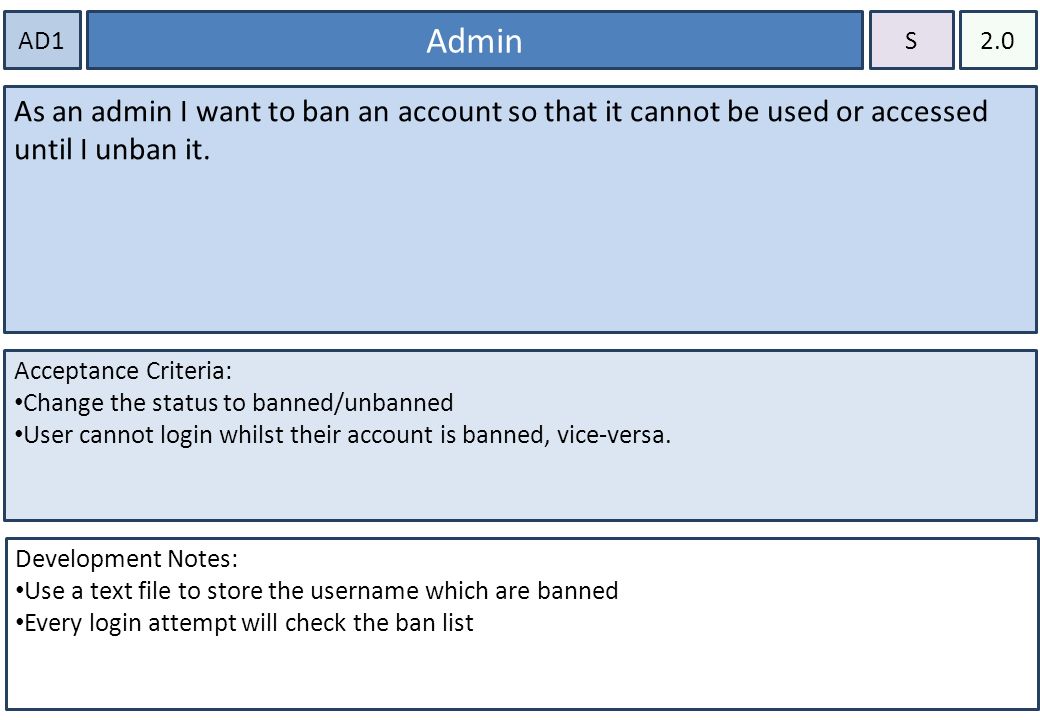Click the S size label box
1040x720 pixels.
911,40
